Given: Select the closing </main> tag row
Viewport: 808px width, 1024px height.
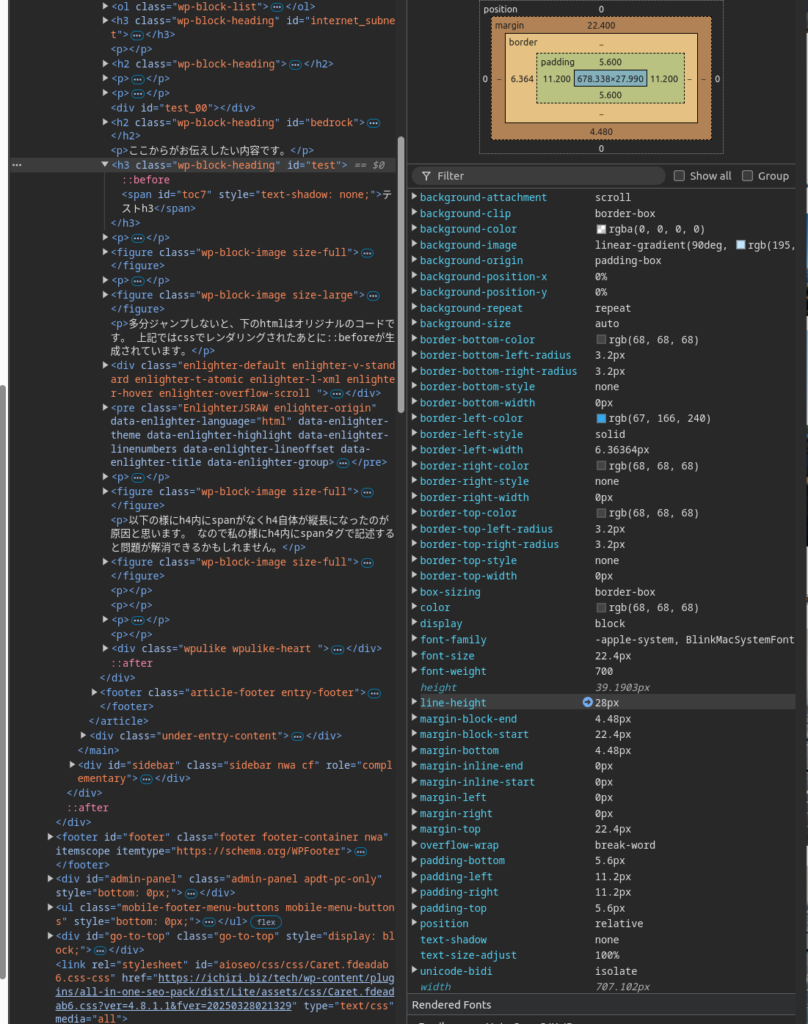Looking at the screenshot, I should [99, 751].
